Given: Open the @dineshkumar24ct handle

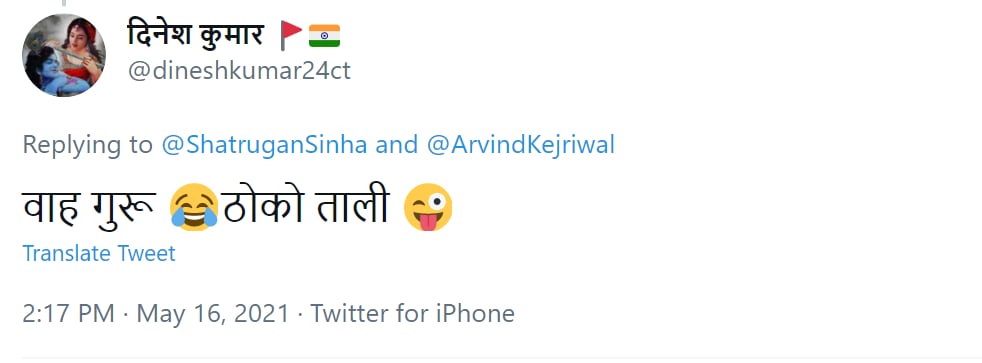Looking at the screenshot, I should (239, 71).
